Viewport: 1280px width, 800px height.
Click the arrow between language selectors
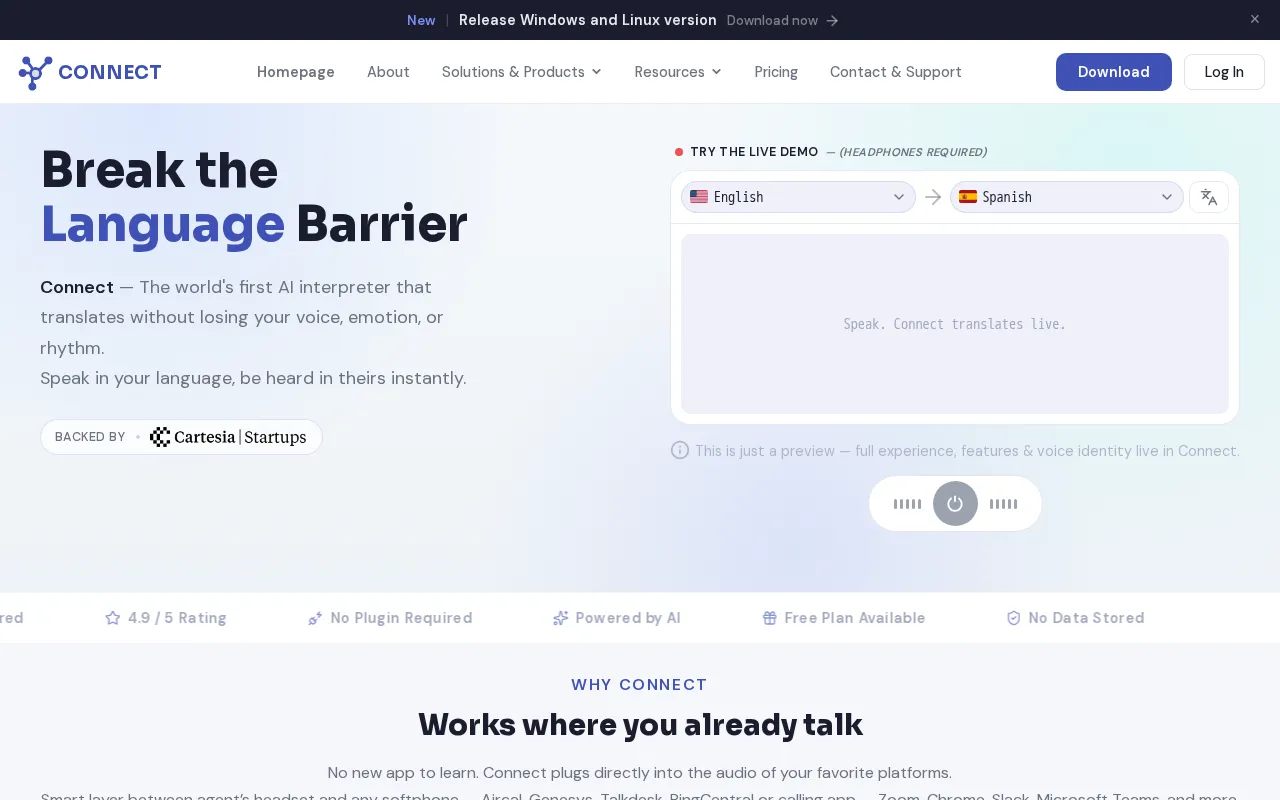tap(933, 197)
